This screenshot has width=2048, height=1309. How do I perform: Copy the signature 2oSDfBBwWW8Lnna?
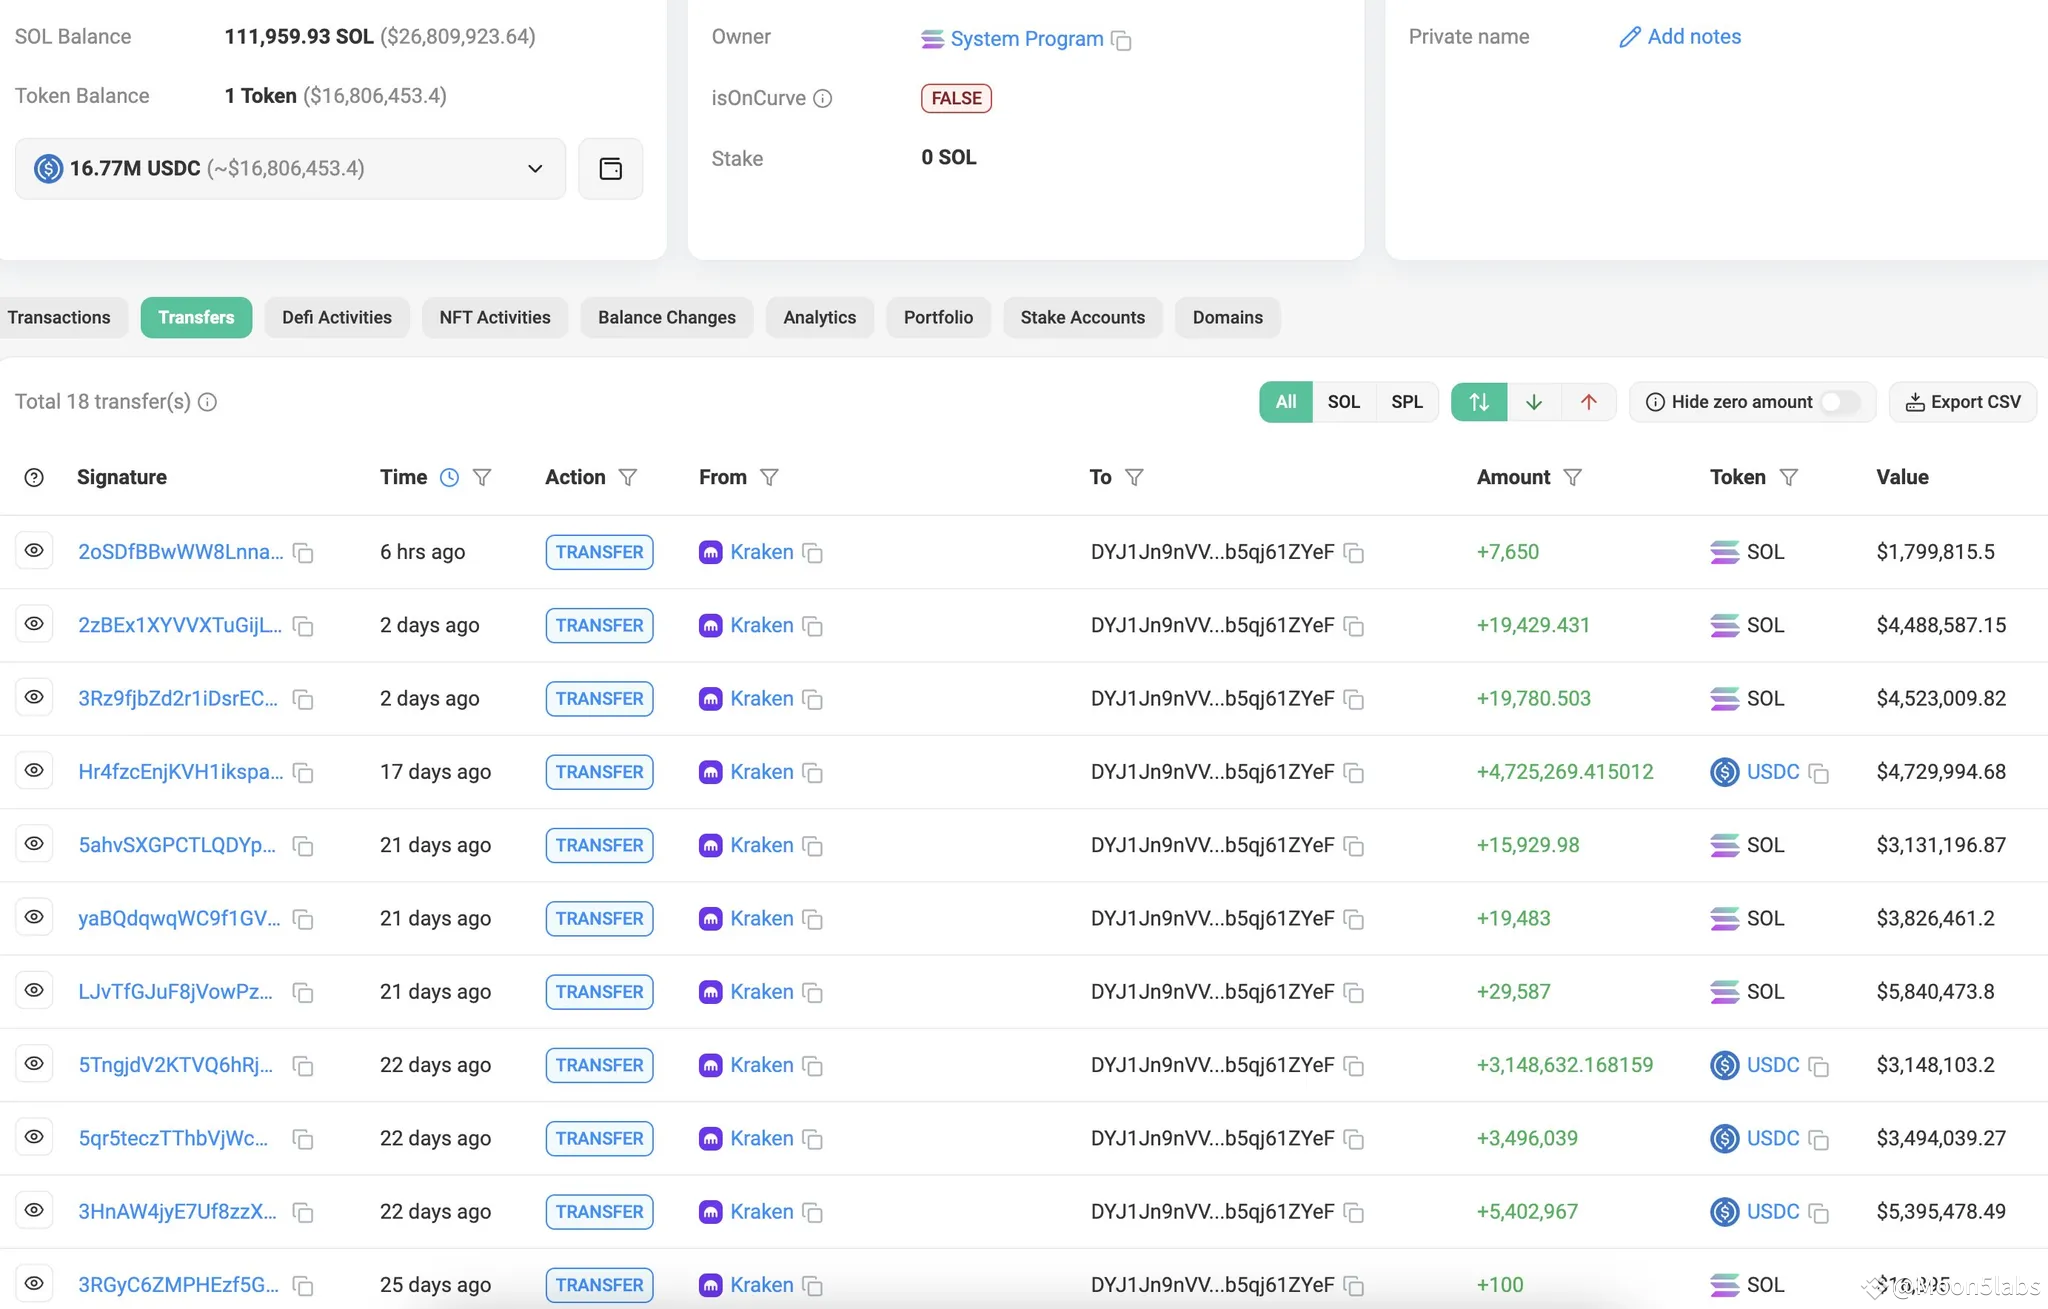[x=303, y=553]
